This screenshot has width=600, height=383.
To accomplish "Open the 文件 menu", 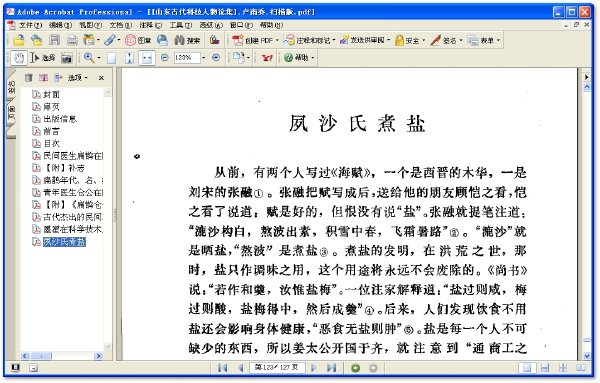I will point(30,25).
